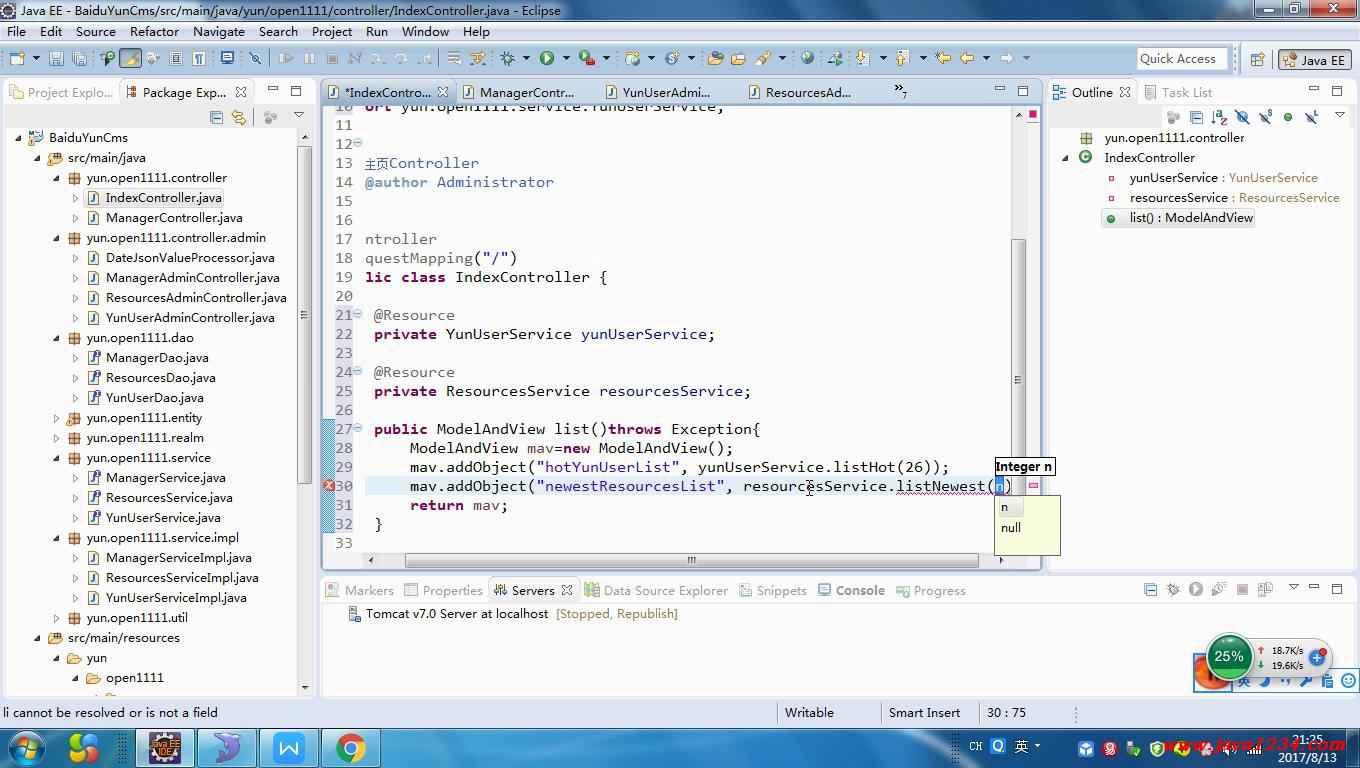Click the editor horizontal scrollbar
The height and width of the screenshot is (768, 1360).
click(x=691, y=560)
